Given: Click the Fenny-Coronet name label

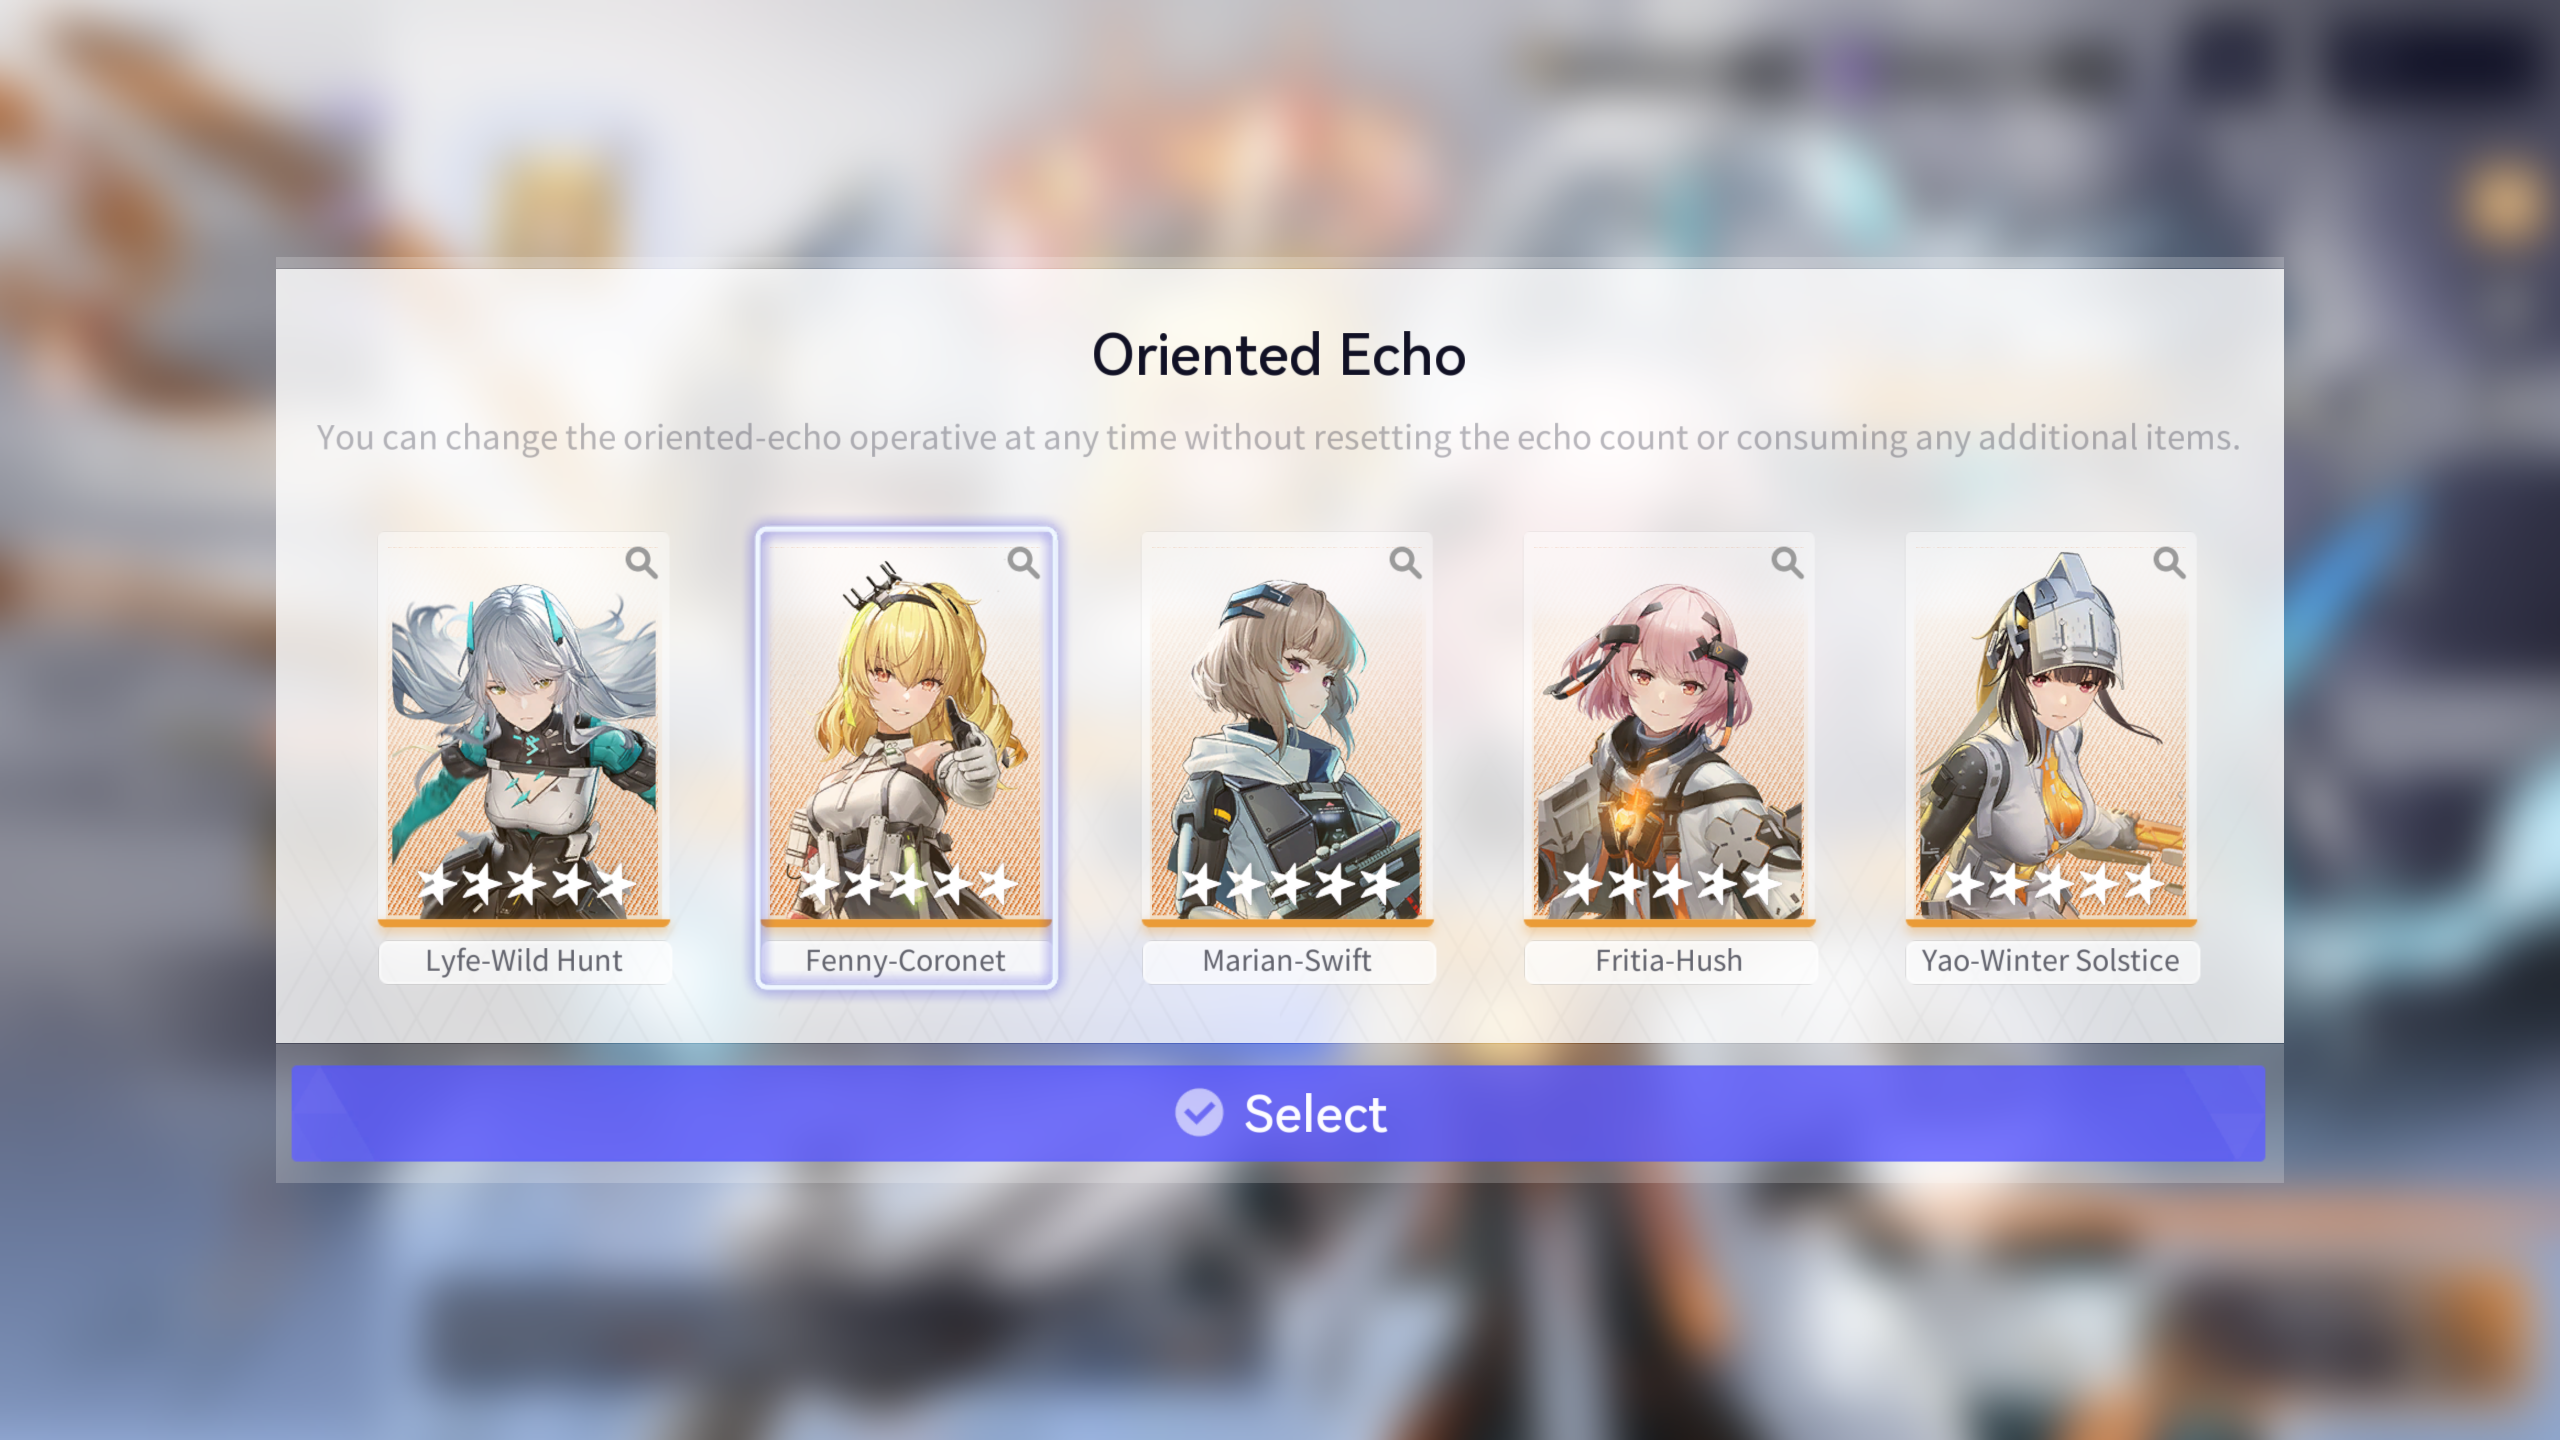Looking at the screenshot, I should [x=905, y=961].
